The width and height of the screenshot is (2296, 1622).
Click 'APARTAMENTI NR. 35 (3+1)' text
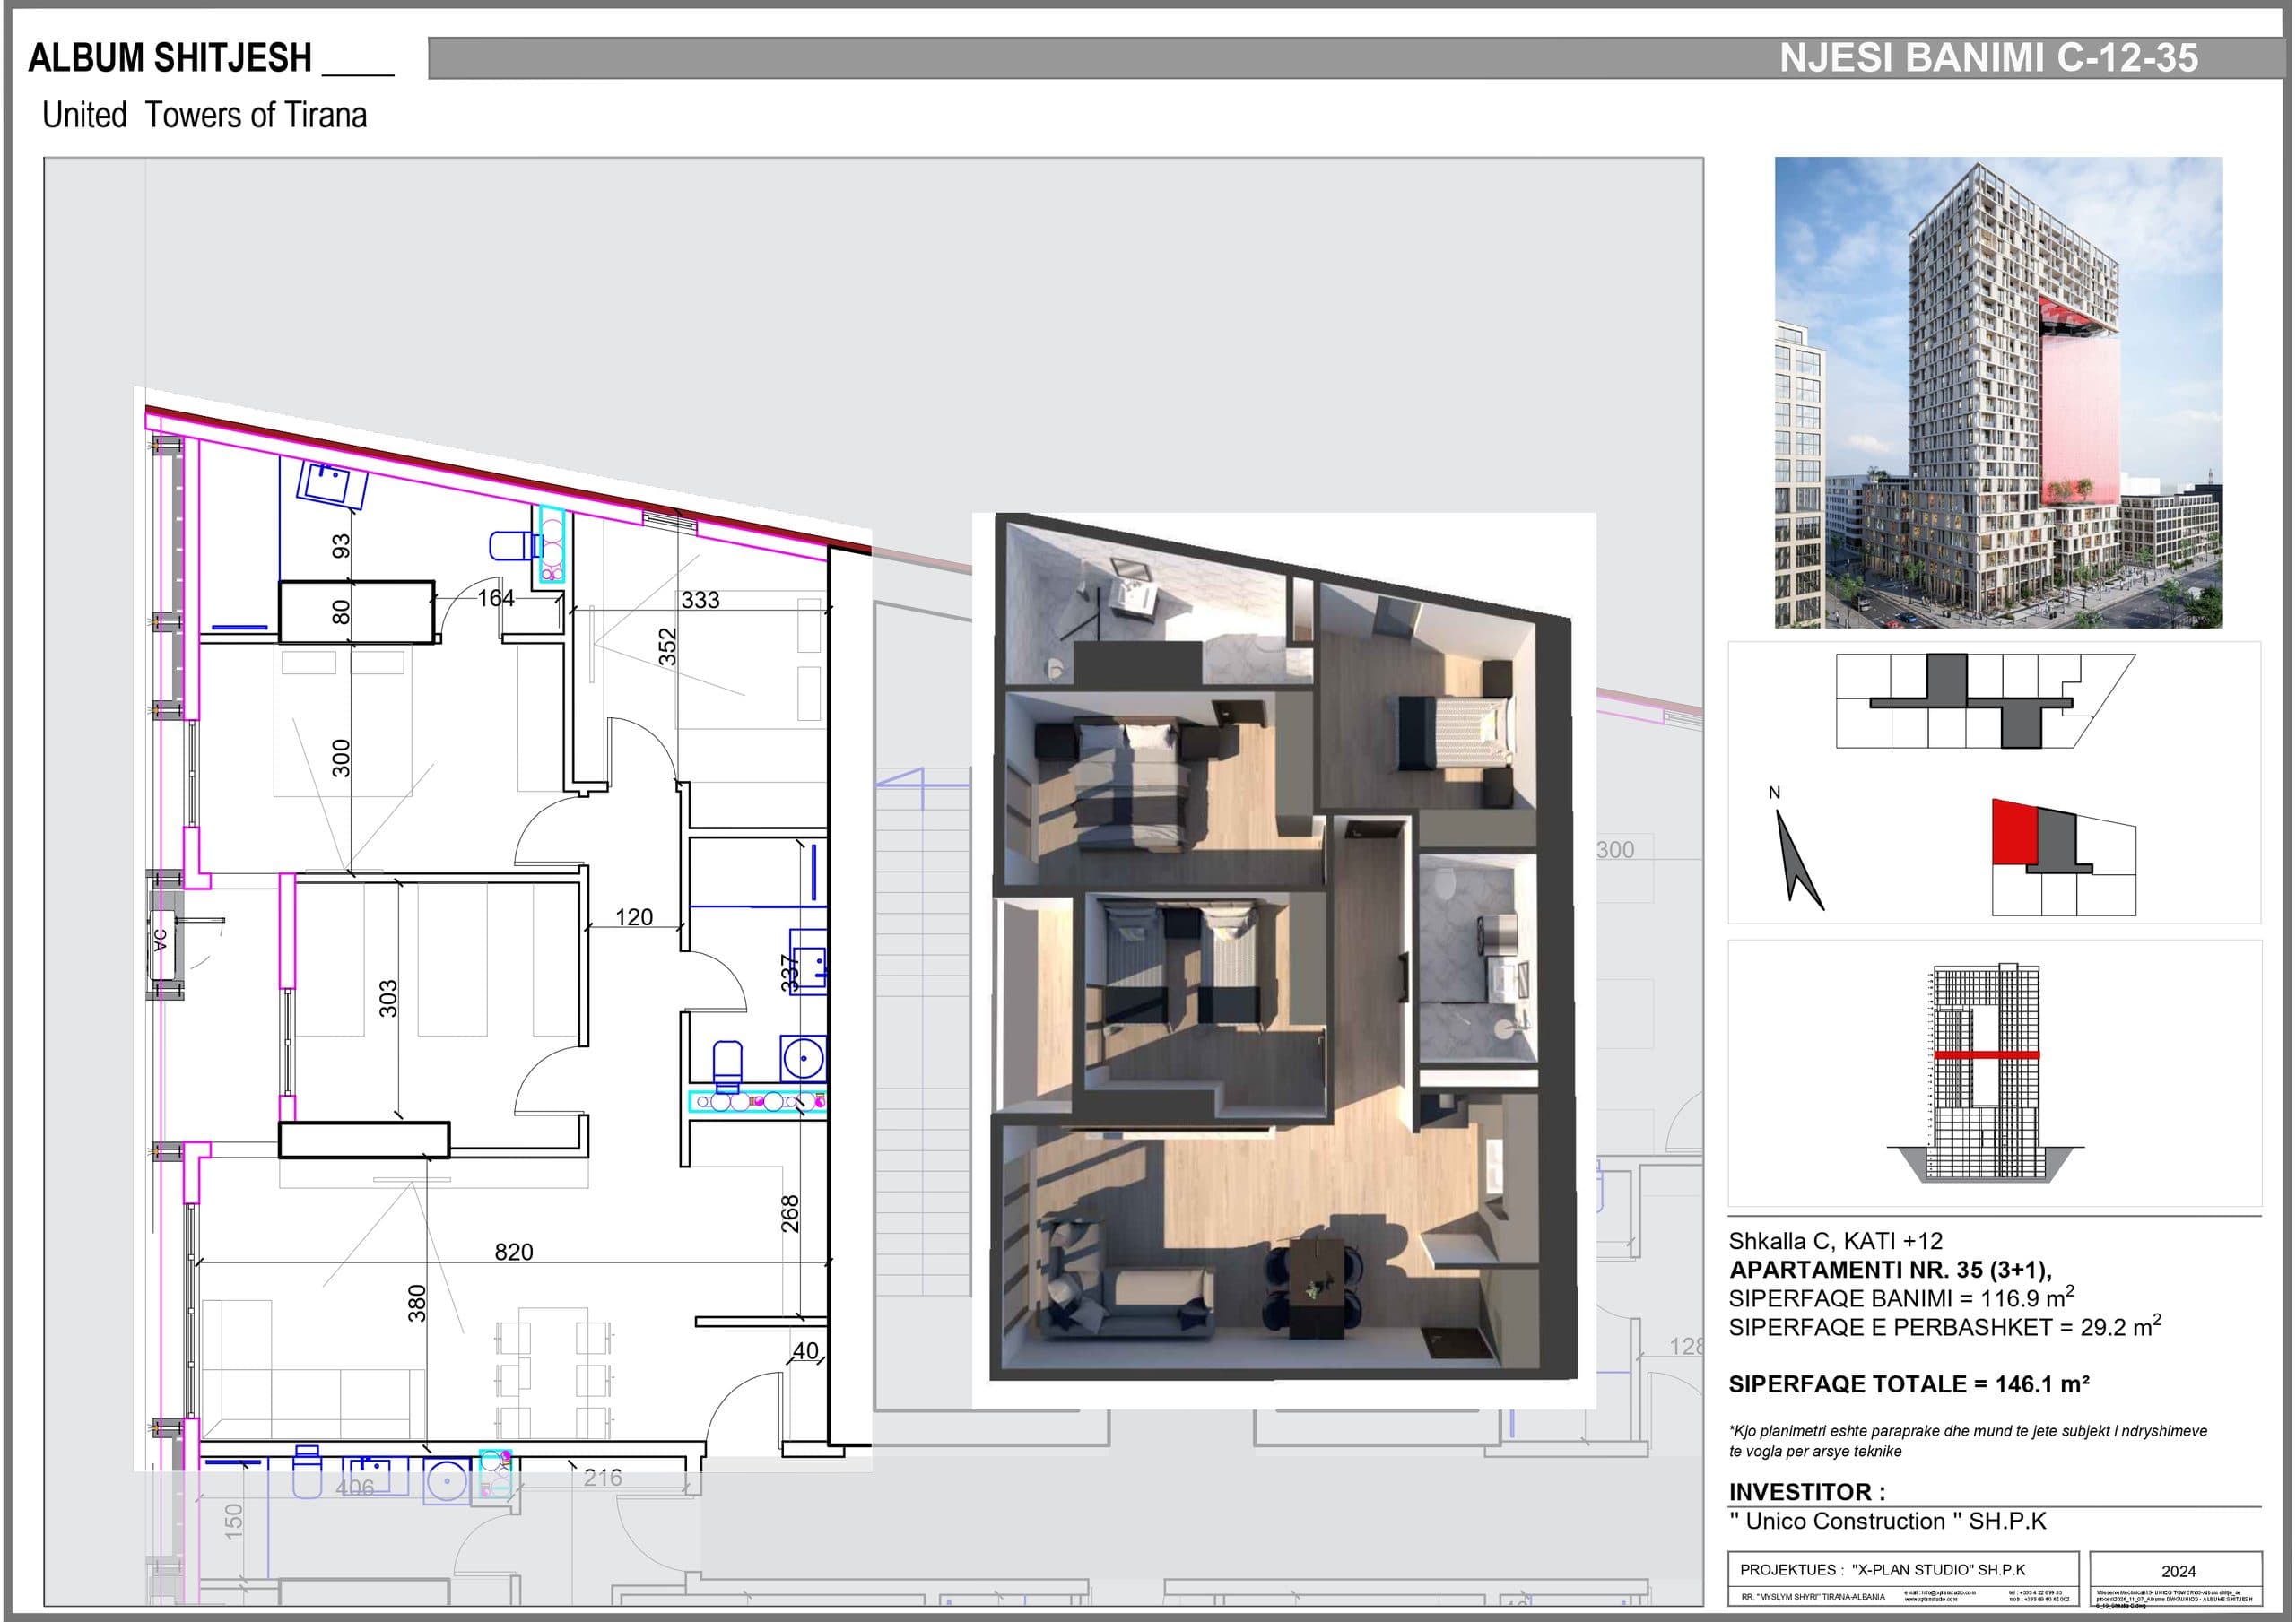tap(1889, 1270)
